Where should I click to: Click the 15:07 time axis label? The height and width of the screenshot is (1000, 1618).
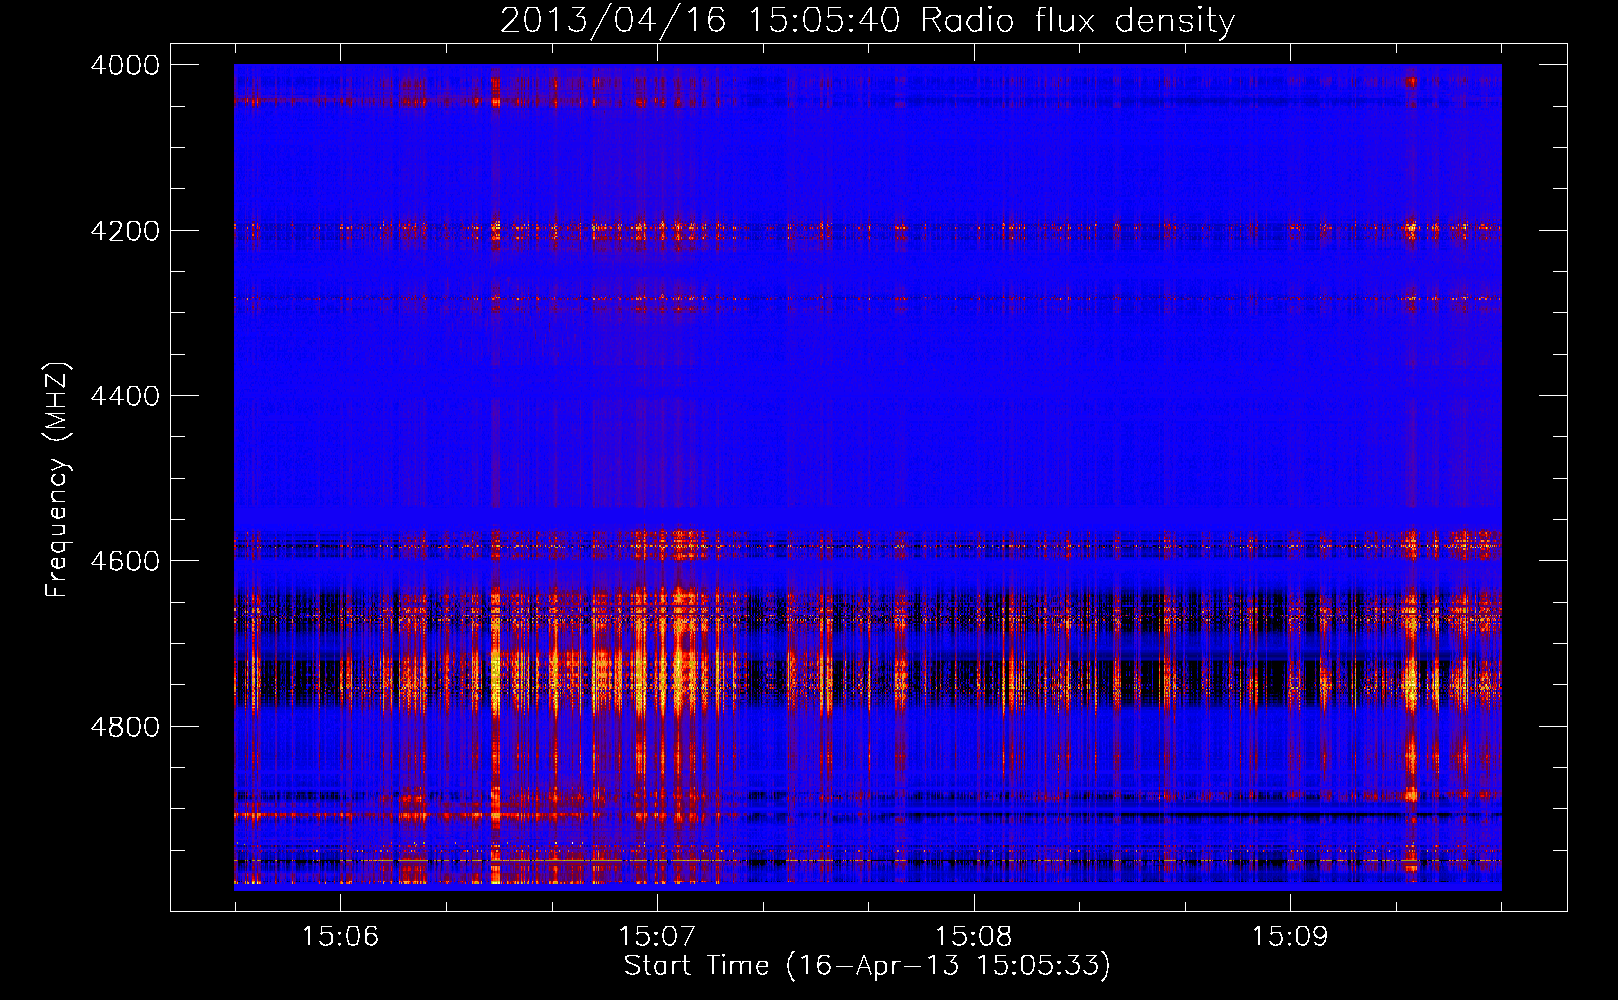(657, 936)
